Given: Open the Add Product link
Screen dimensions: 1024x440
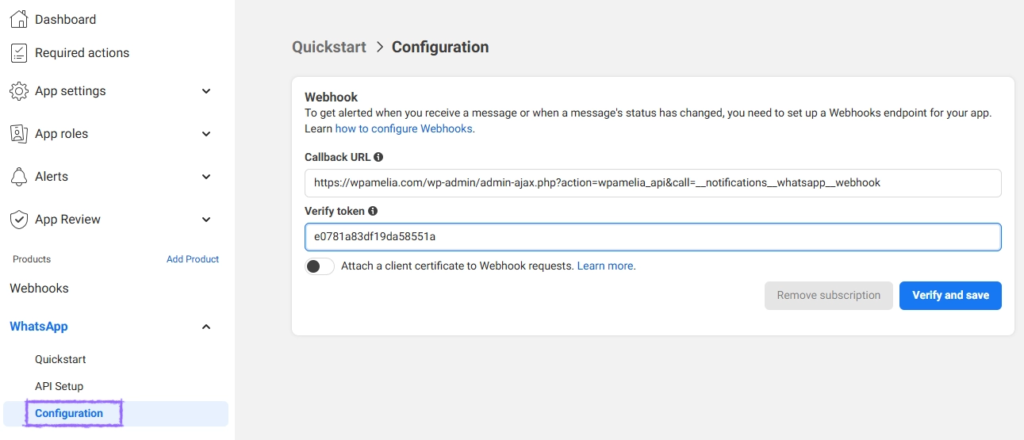Looking at the screenshot, I should point(192,259).
